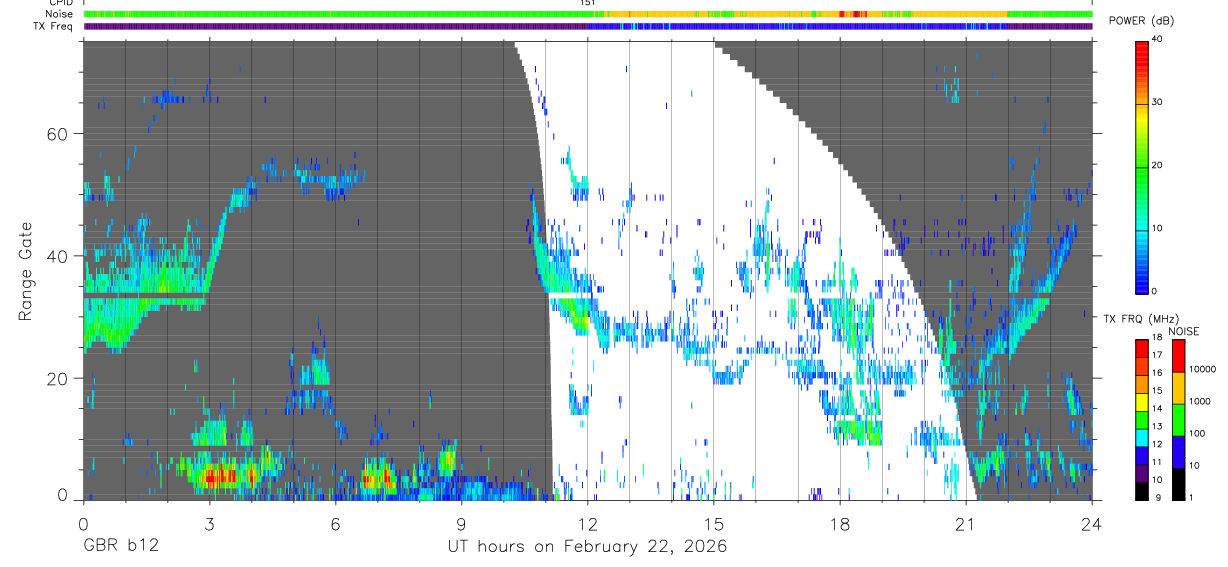The height and width of the screenshot is (567, 1228).
Task: Click the power colorbar label '30'
Action: tap(1159, 103)
